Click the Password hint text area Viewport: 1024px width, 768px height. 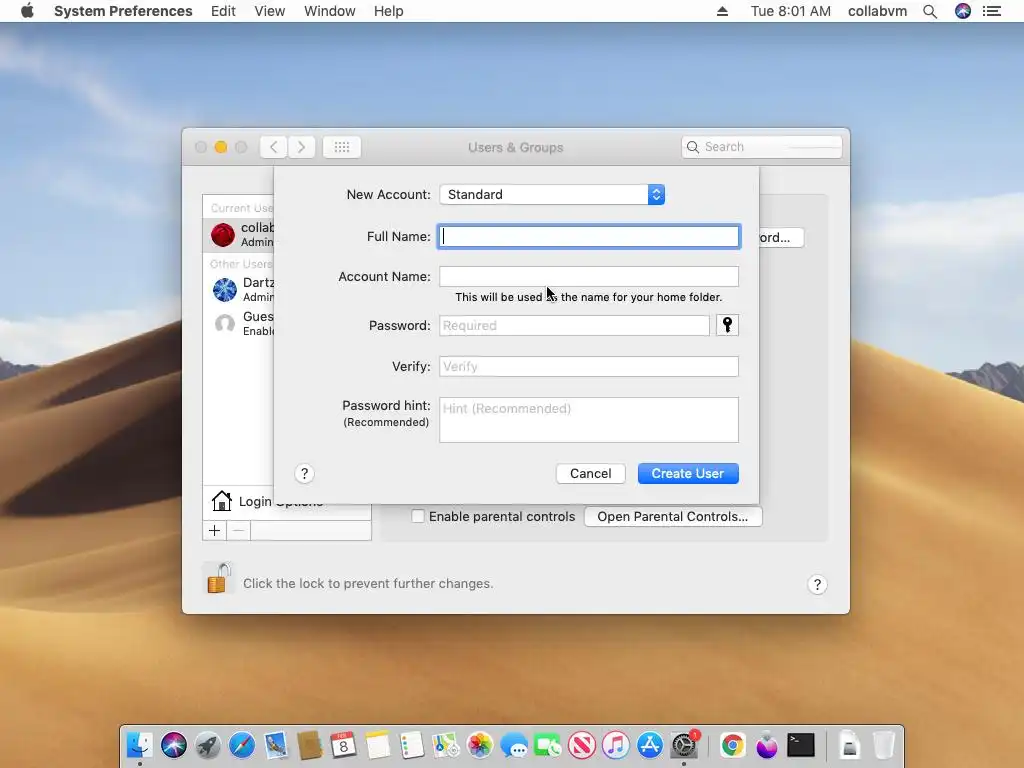coord(588,420)
